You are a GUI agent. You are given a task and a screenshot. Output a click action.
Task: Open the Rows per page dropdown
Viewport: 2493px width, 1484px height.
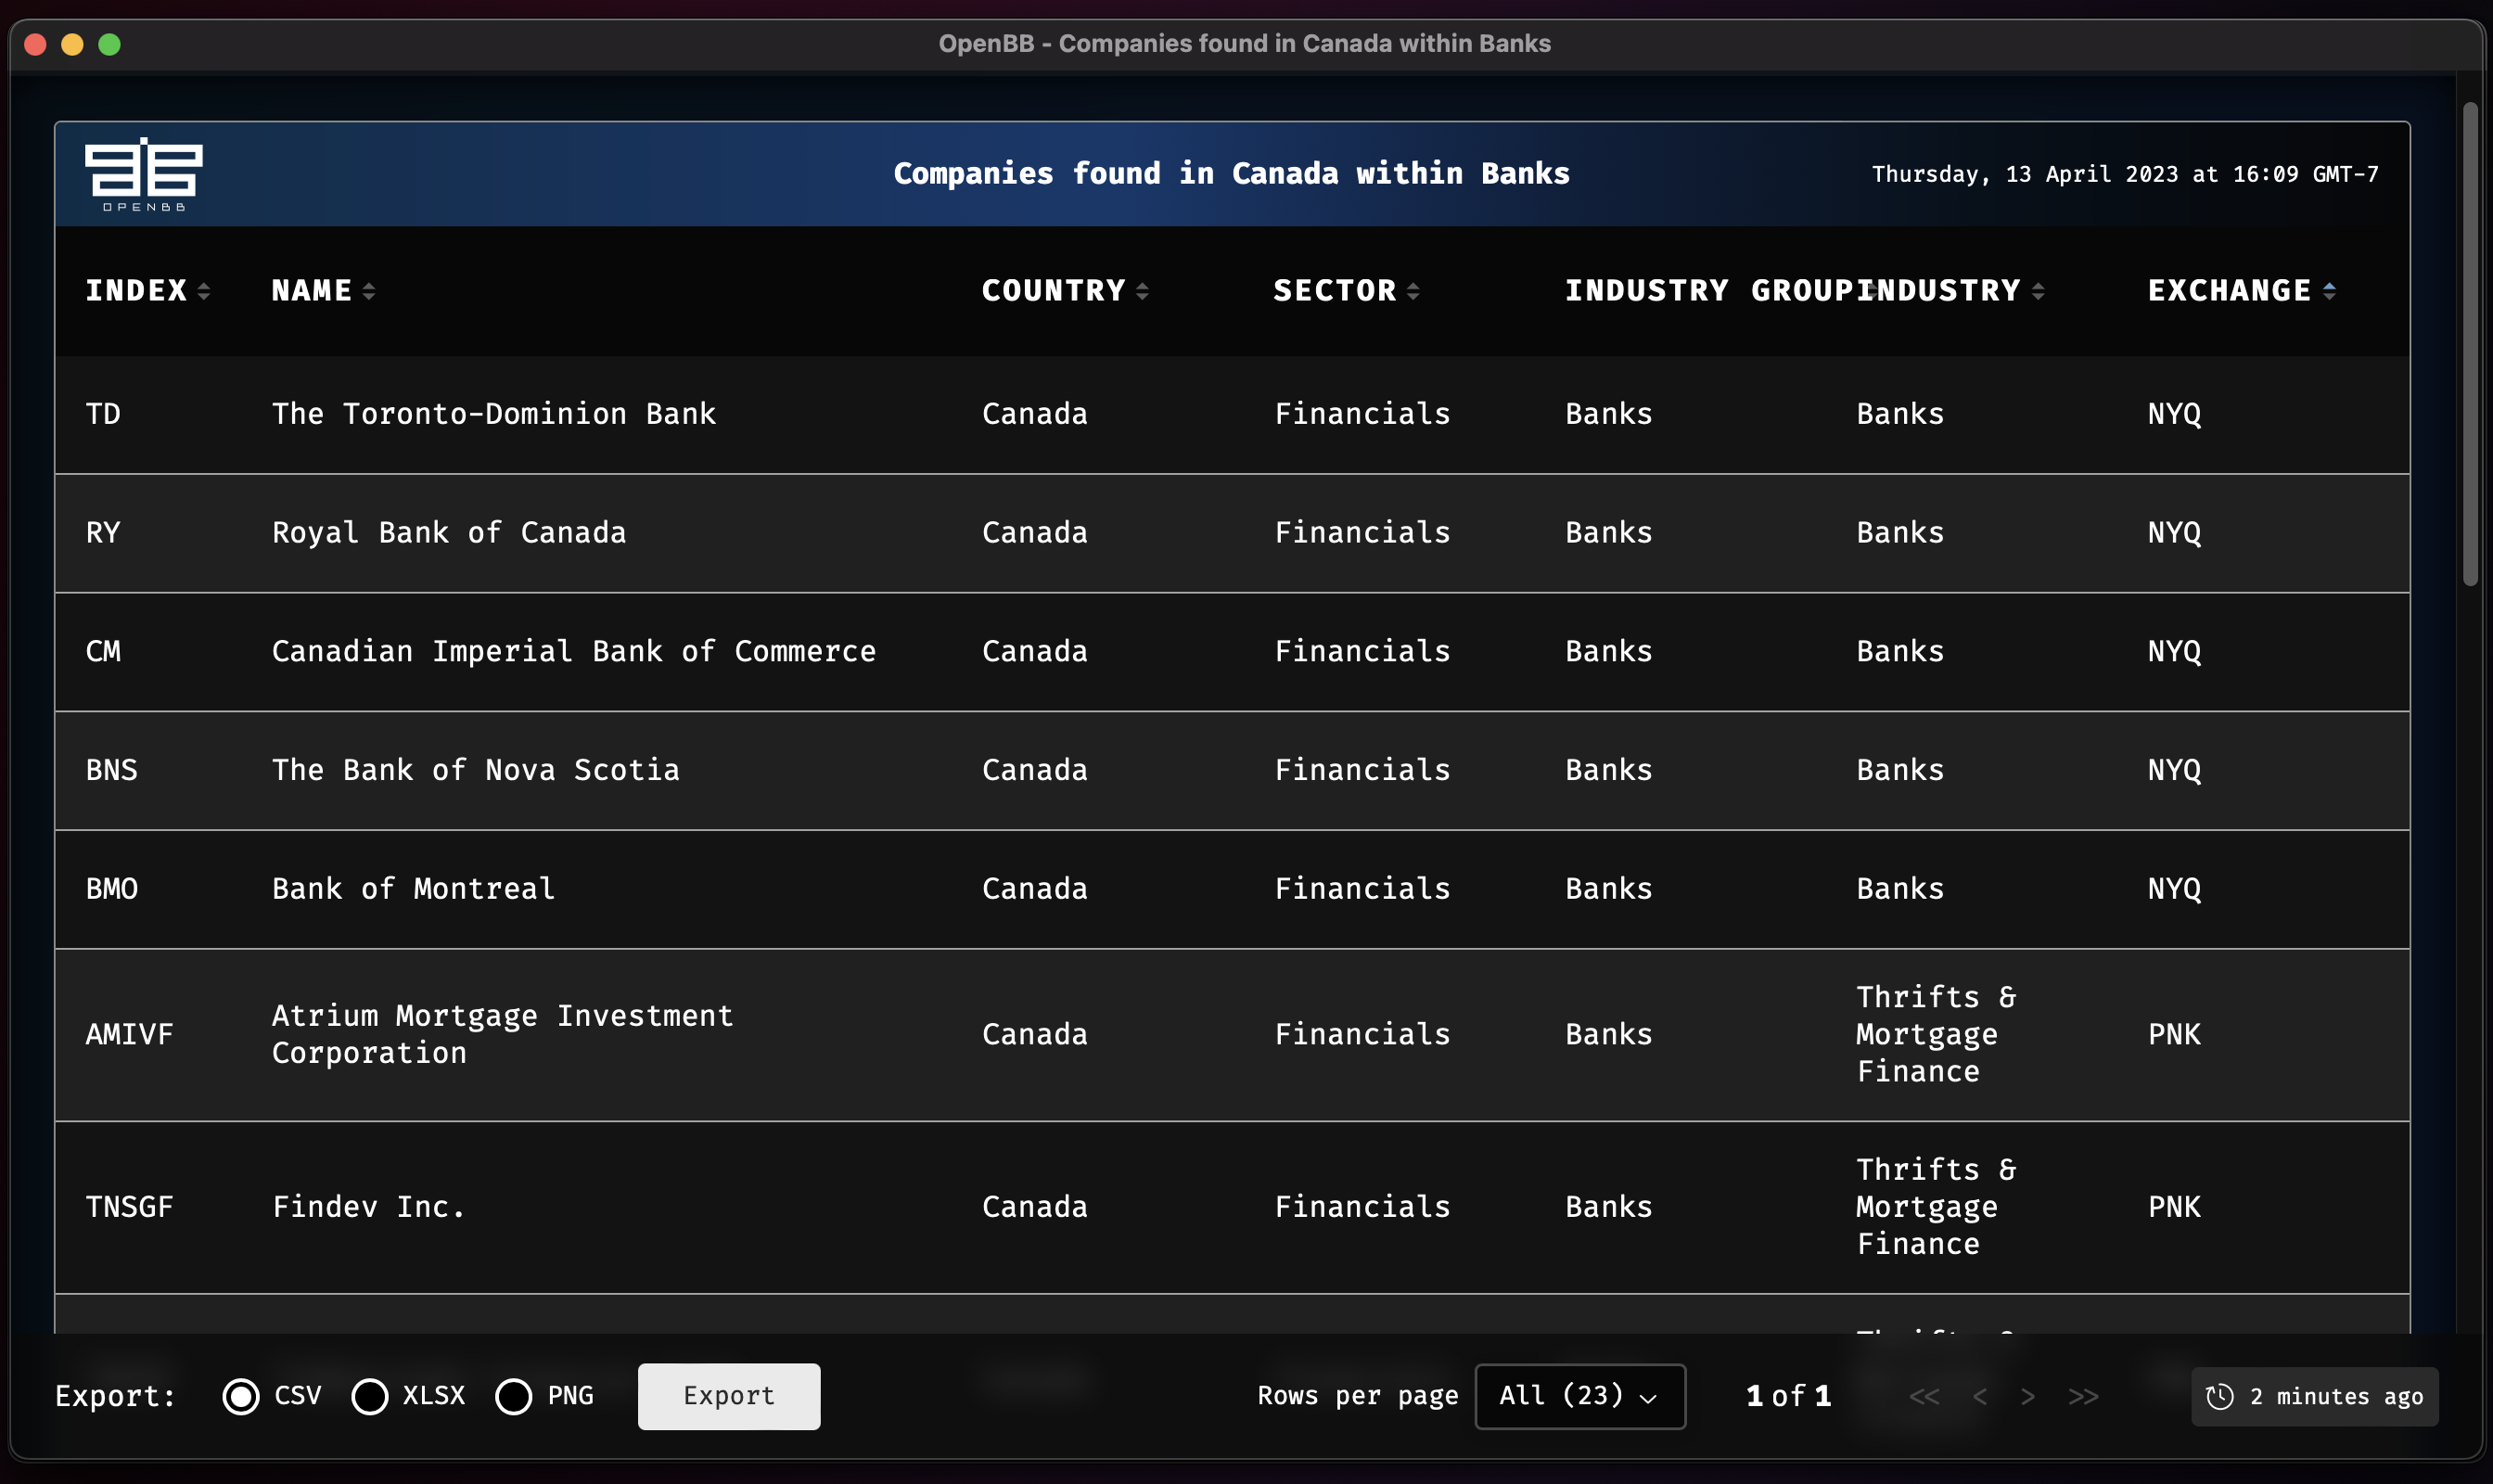click(x=1580, y=1396)
